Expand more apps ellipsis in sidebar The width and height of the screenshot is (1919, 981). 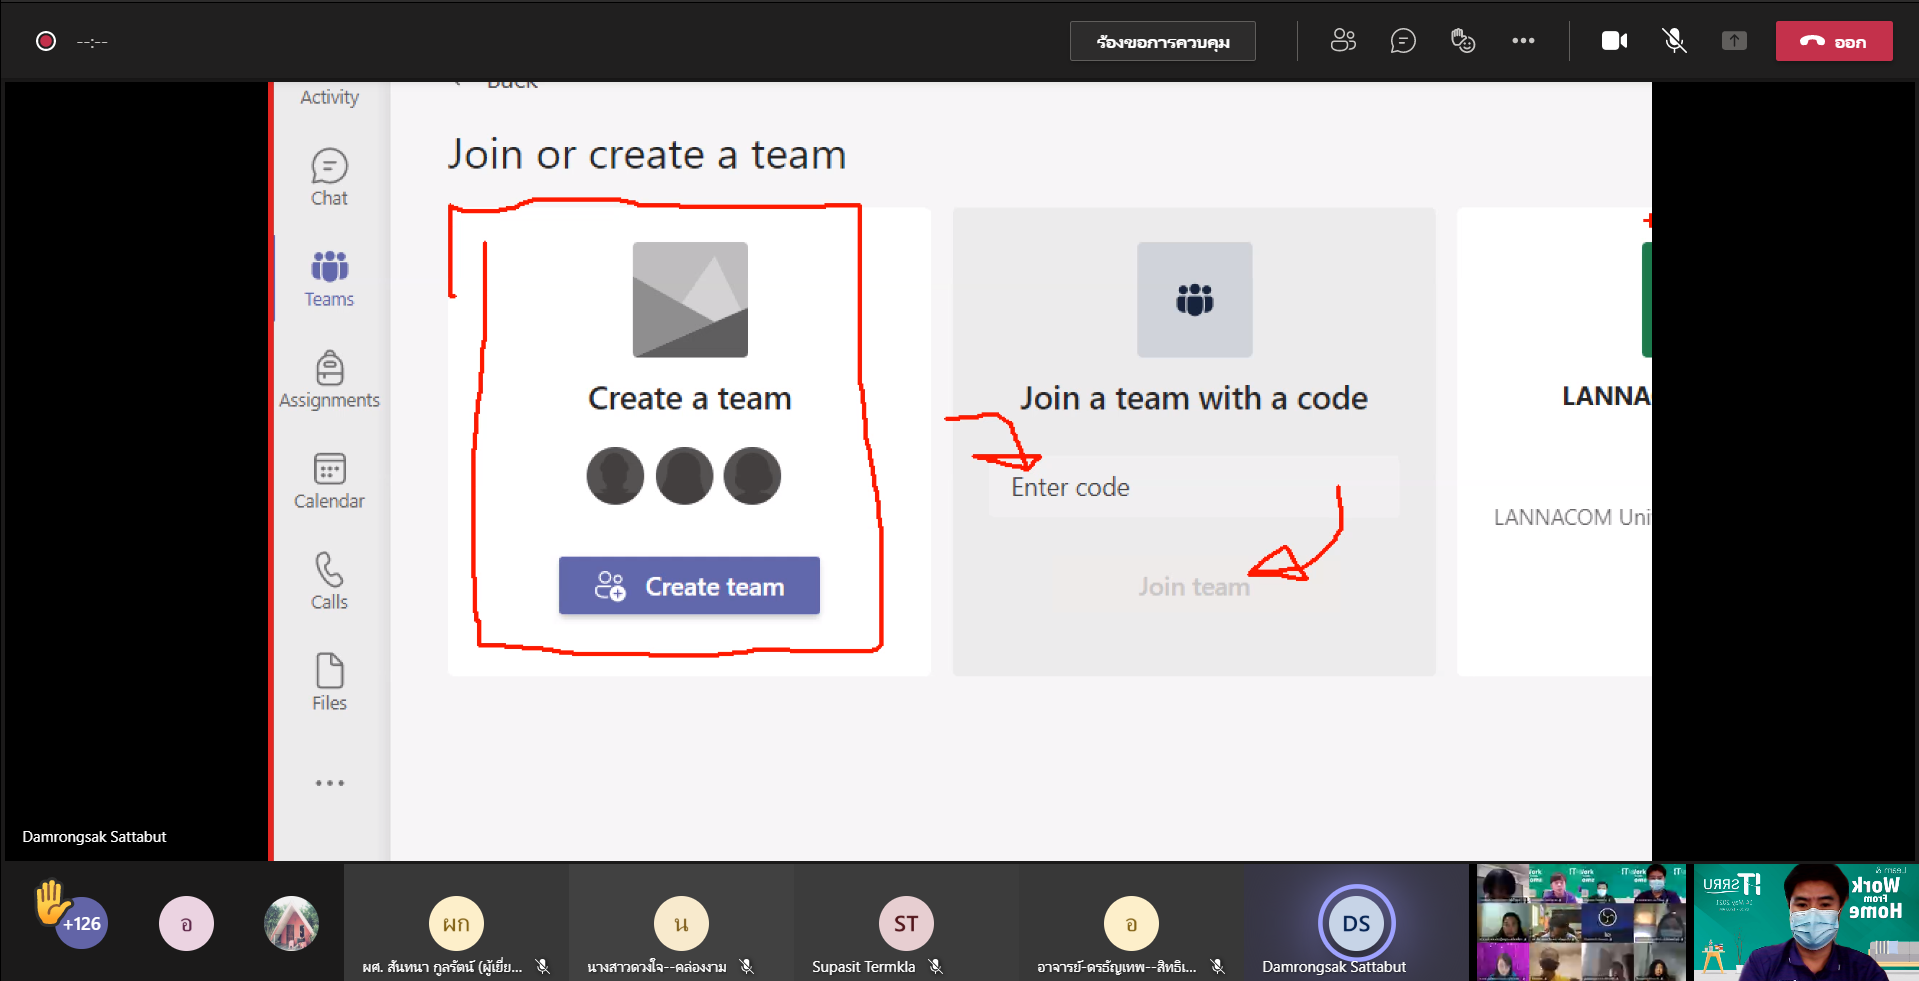click(x=329, y=783)
